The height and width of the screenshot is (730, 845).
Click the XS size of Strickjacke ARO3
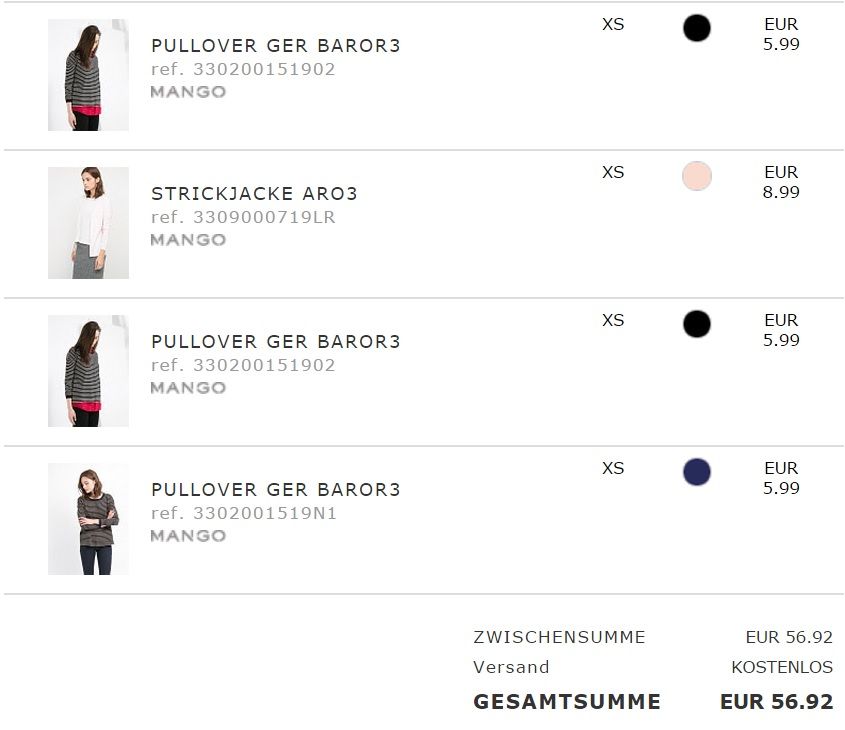pyautogui.click(x=613, y=173)
